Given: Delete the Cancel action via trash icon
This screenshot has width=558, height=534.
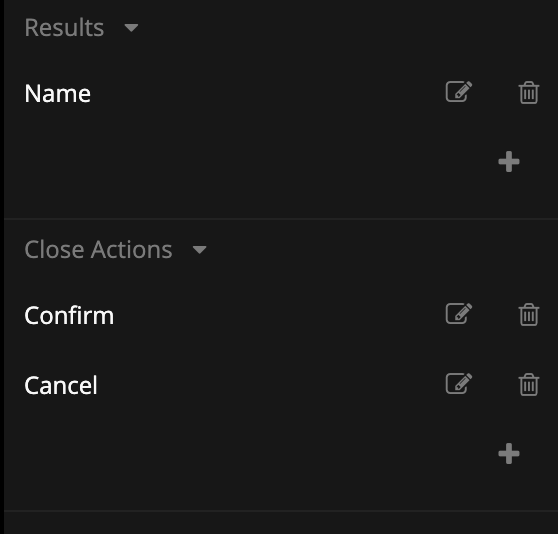Looking at the screenshot, I should [x=529, y=384].
